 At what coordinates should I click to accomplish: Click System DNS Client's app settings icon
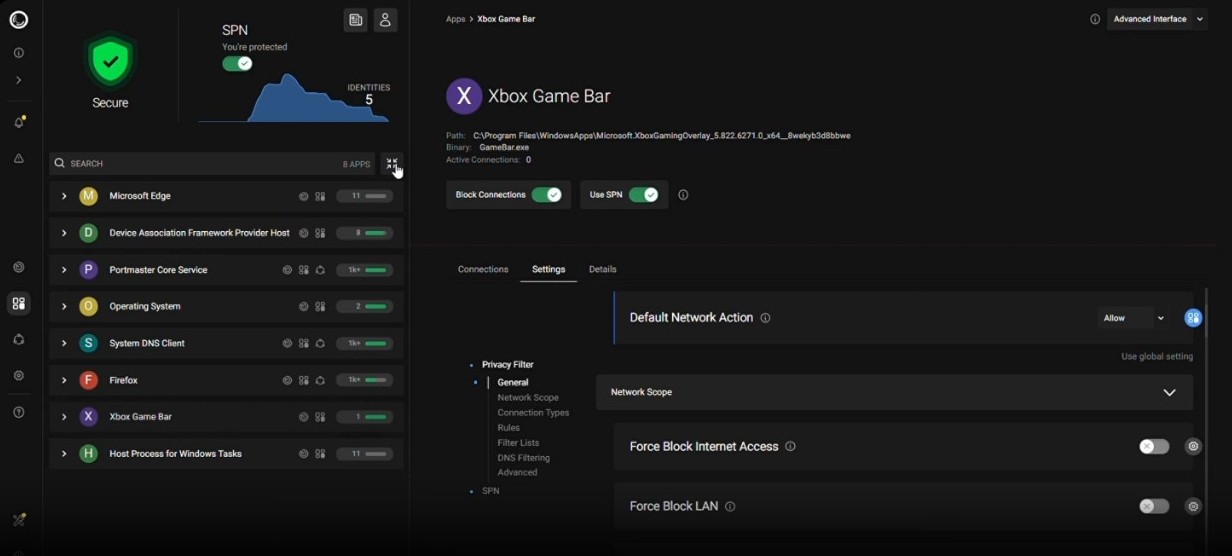coord(303,344)
